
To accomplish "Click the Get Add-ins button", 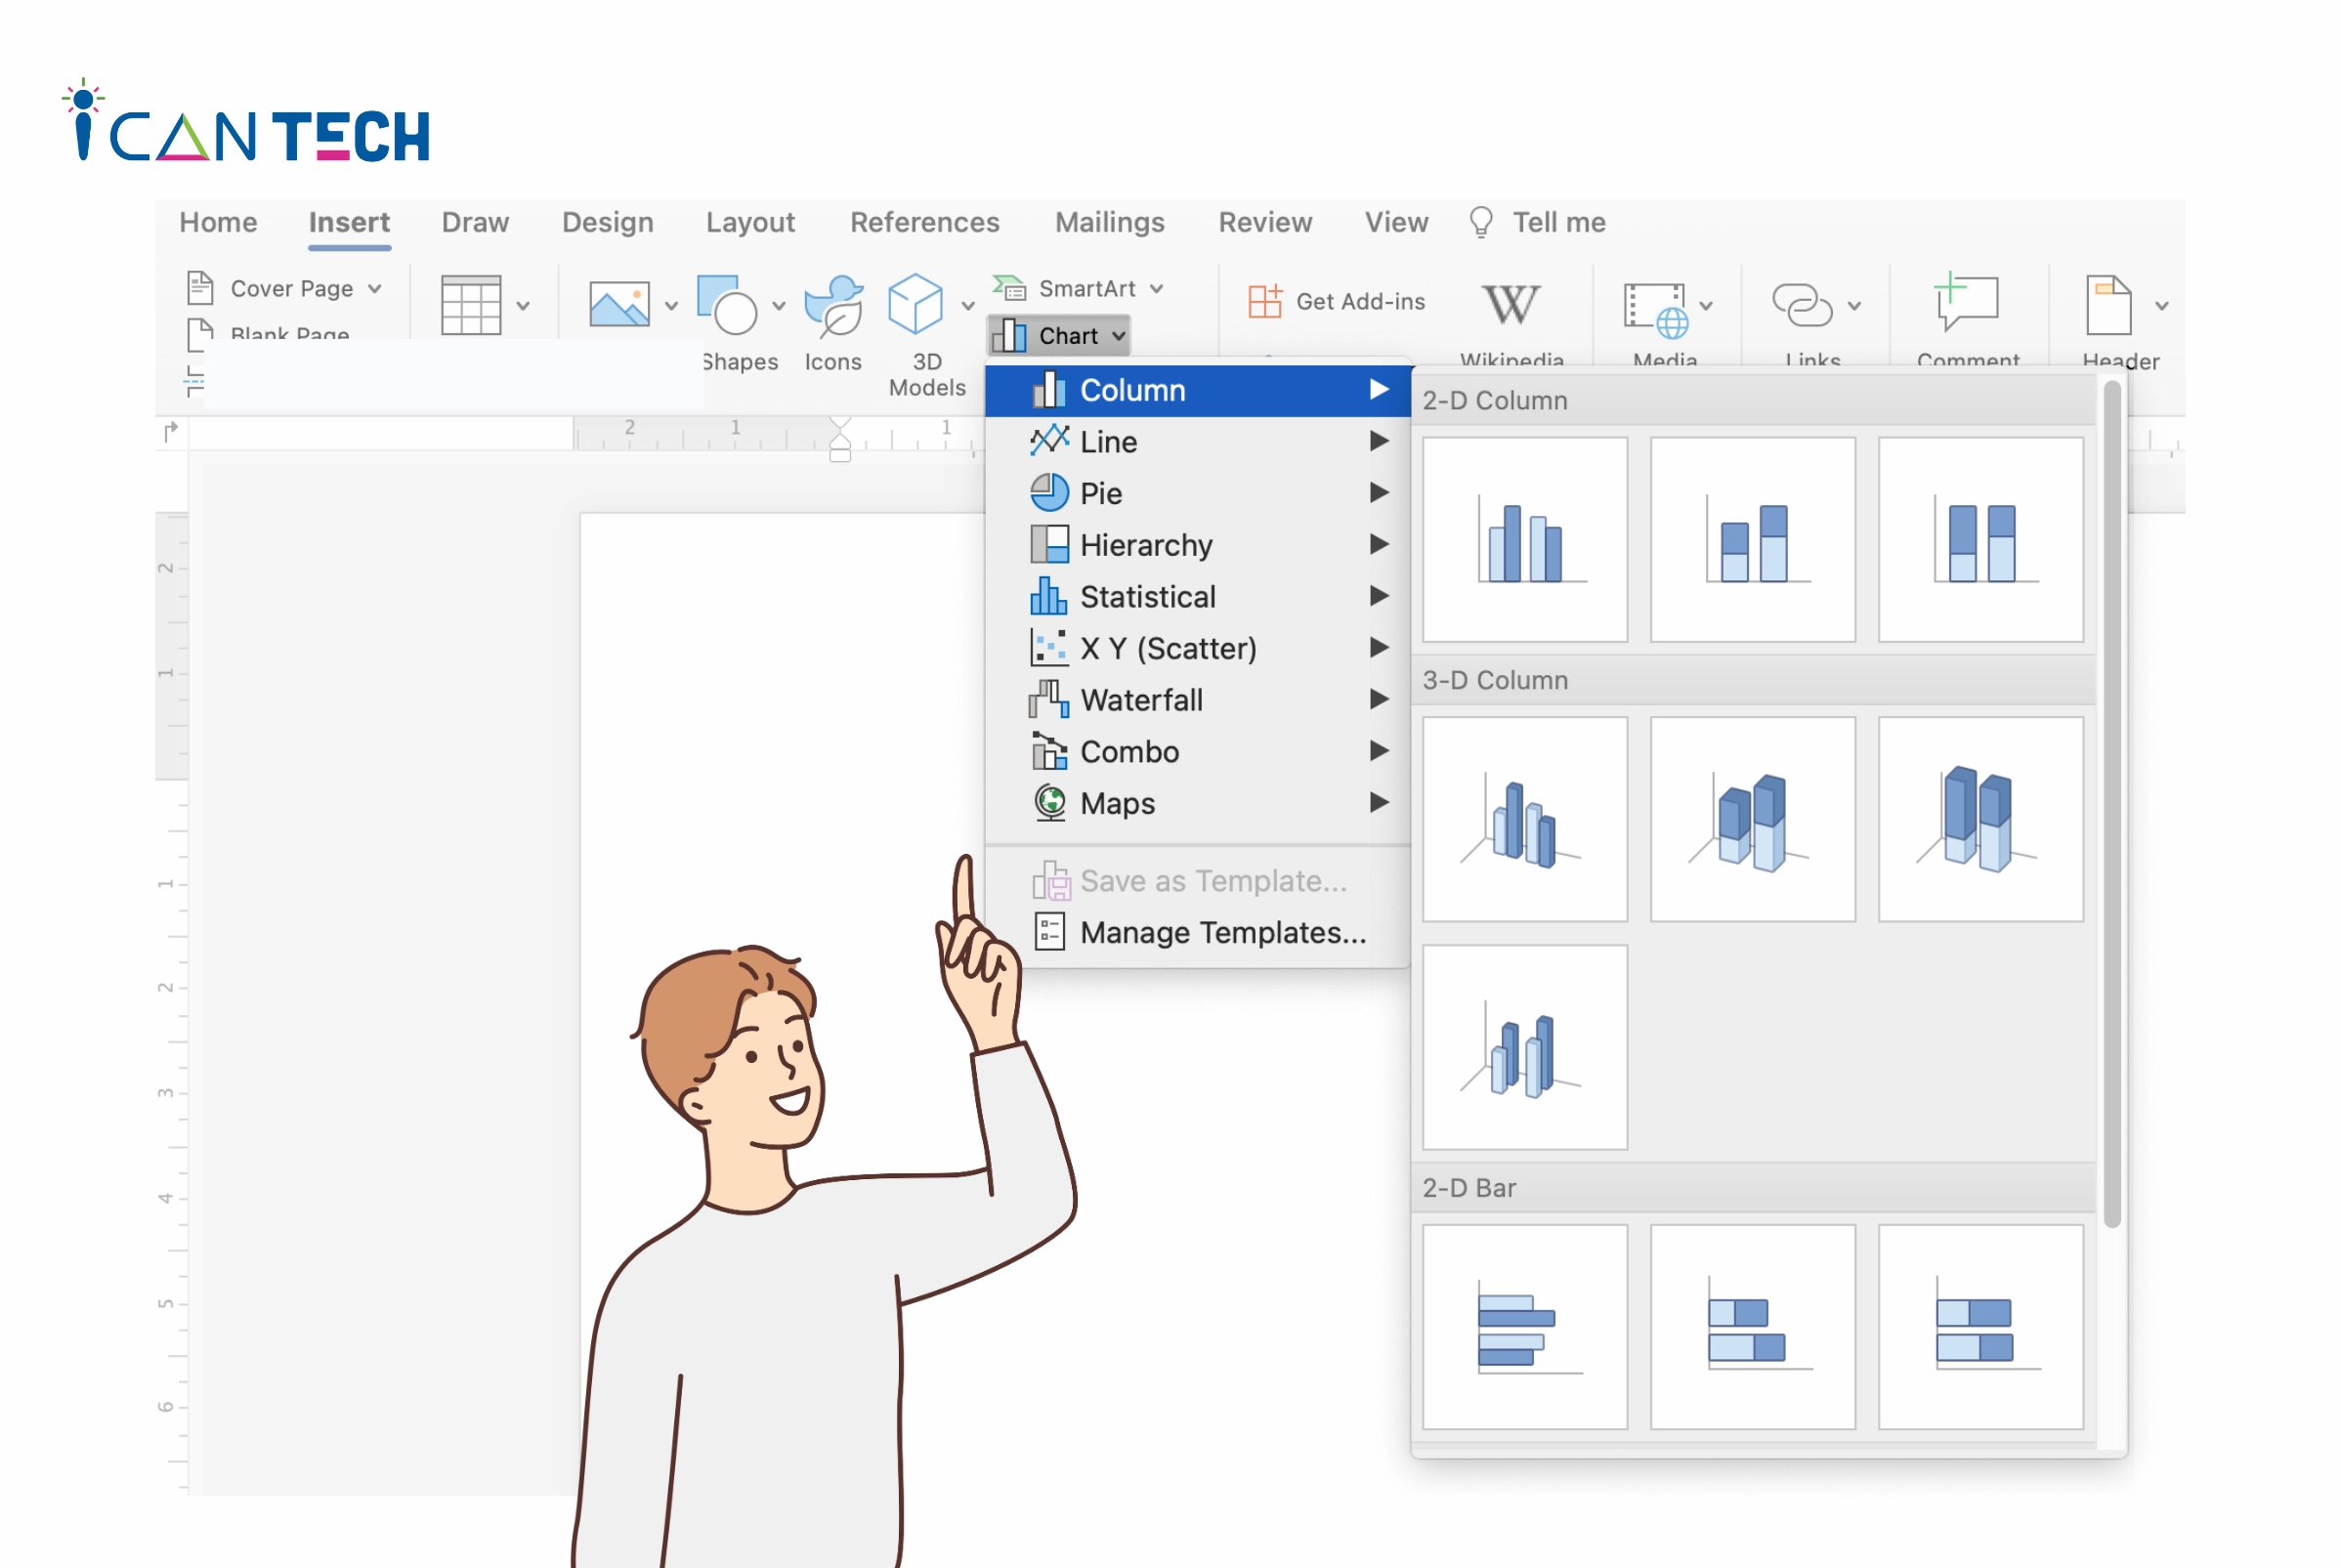I will tap(1335, 301).
